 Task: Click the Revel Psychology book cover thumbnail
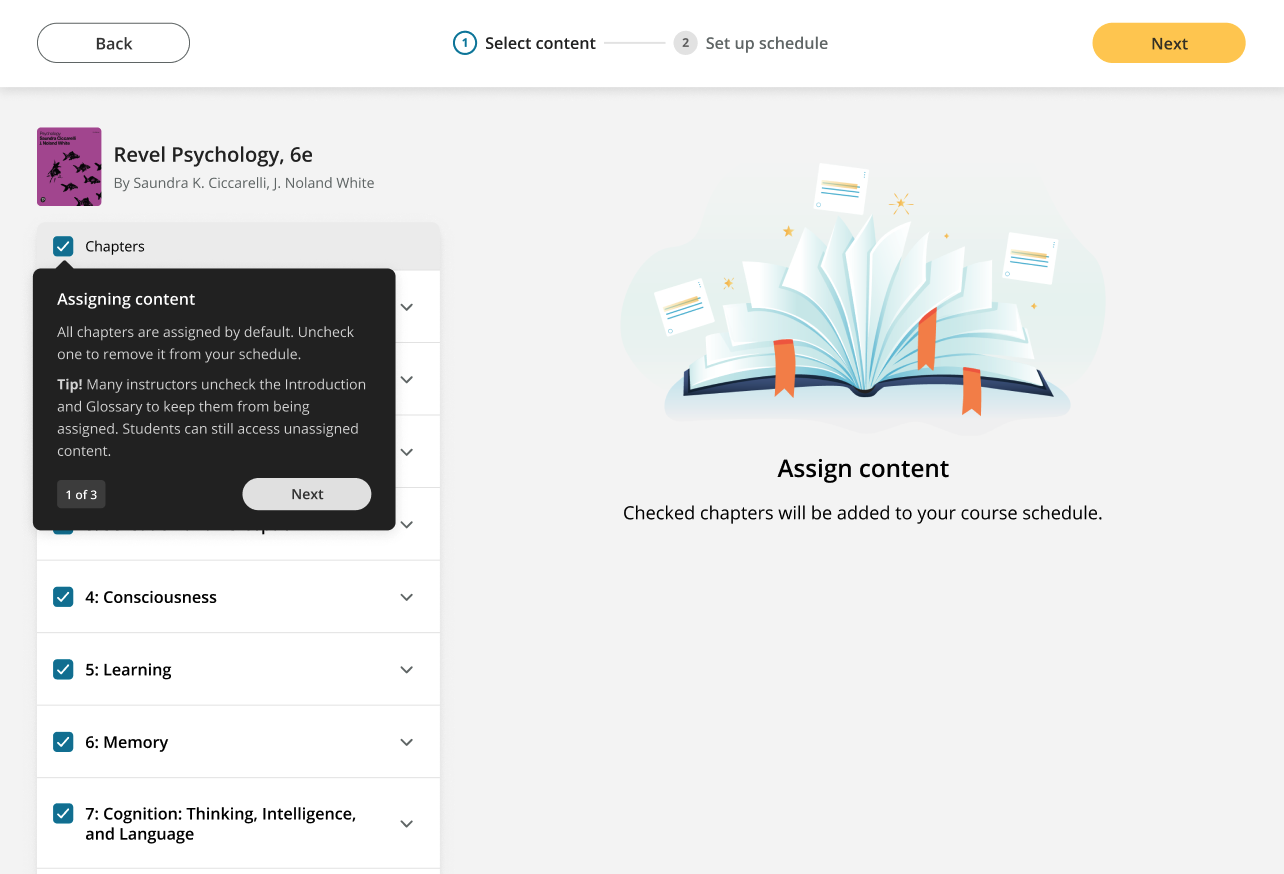click(69, 166)
